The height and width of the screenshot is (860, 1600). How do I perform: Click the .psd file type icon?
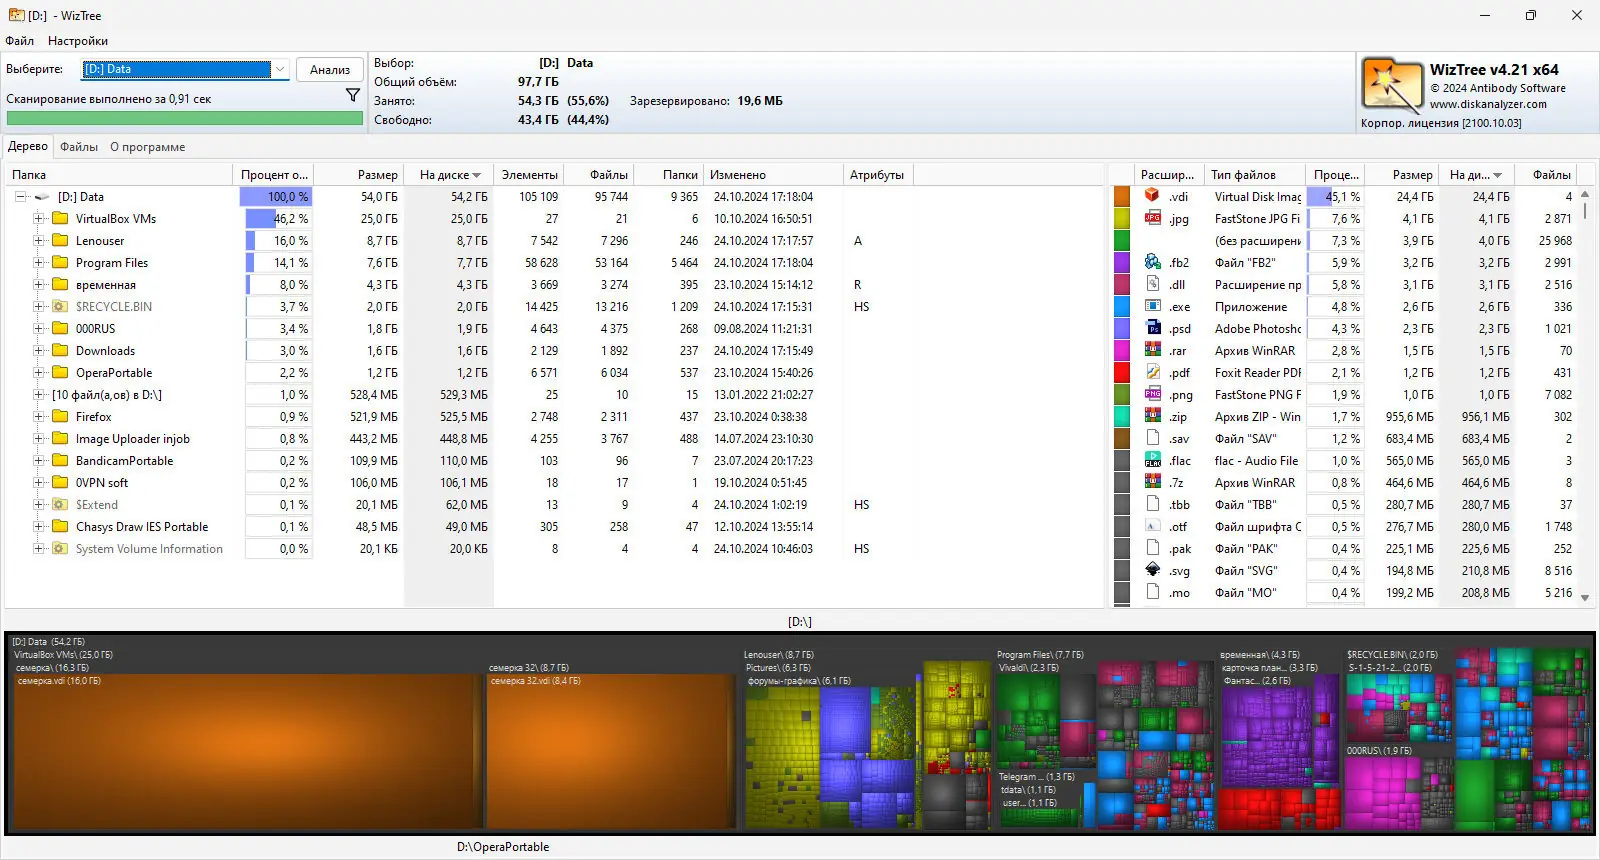pos(1153,328)
